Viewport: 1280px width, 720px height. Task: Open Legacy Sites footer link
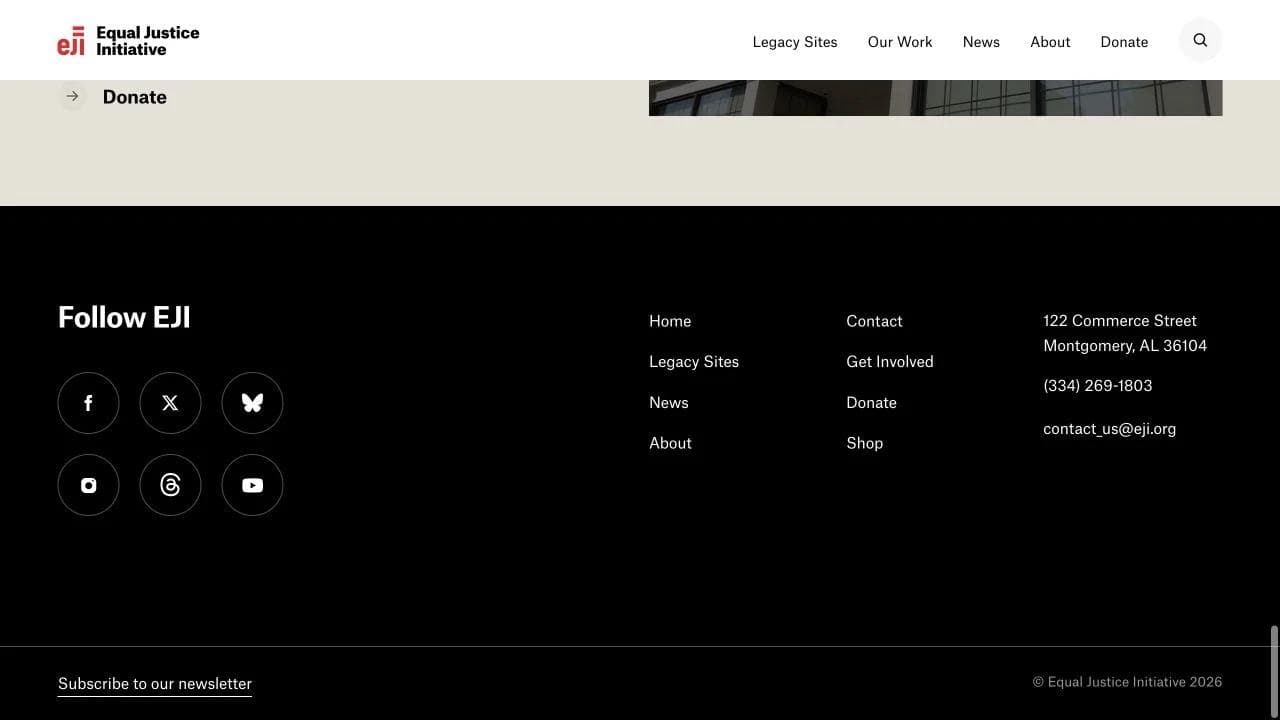(694, 362)
